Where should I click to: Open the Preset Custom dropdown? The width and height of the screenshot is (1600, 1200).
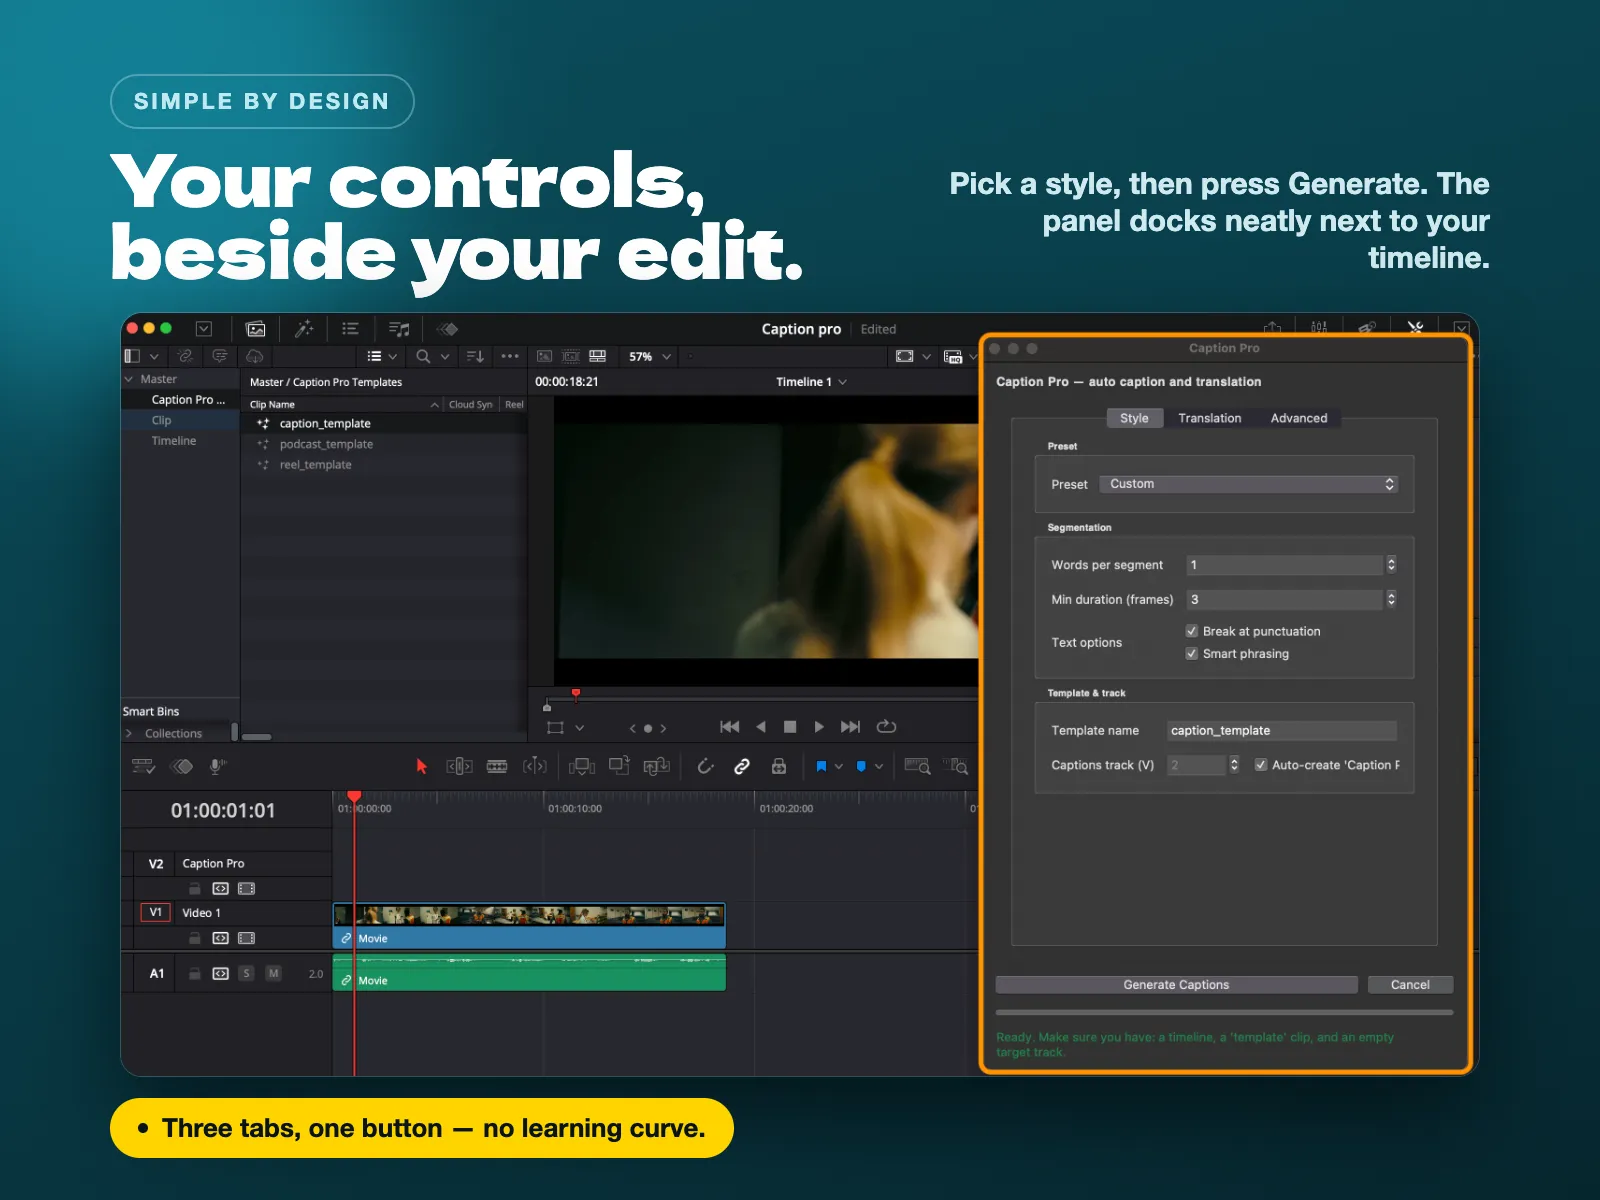[x=1248, y=484]
